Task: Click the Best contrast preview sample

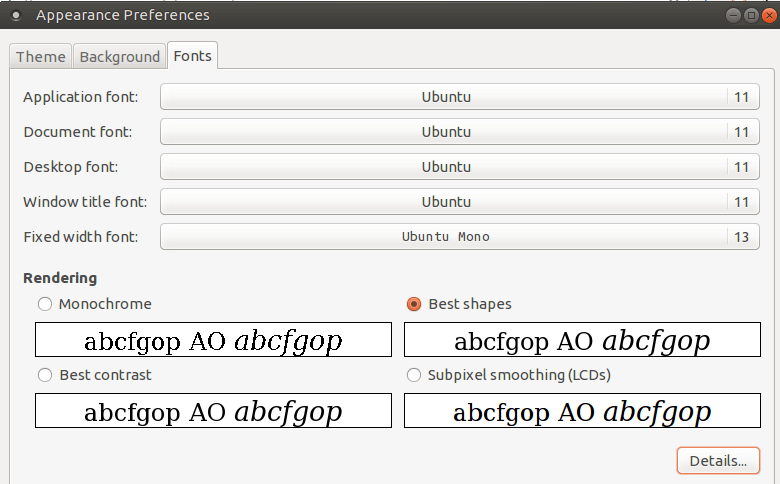Action: [213, 411]
